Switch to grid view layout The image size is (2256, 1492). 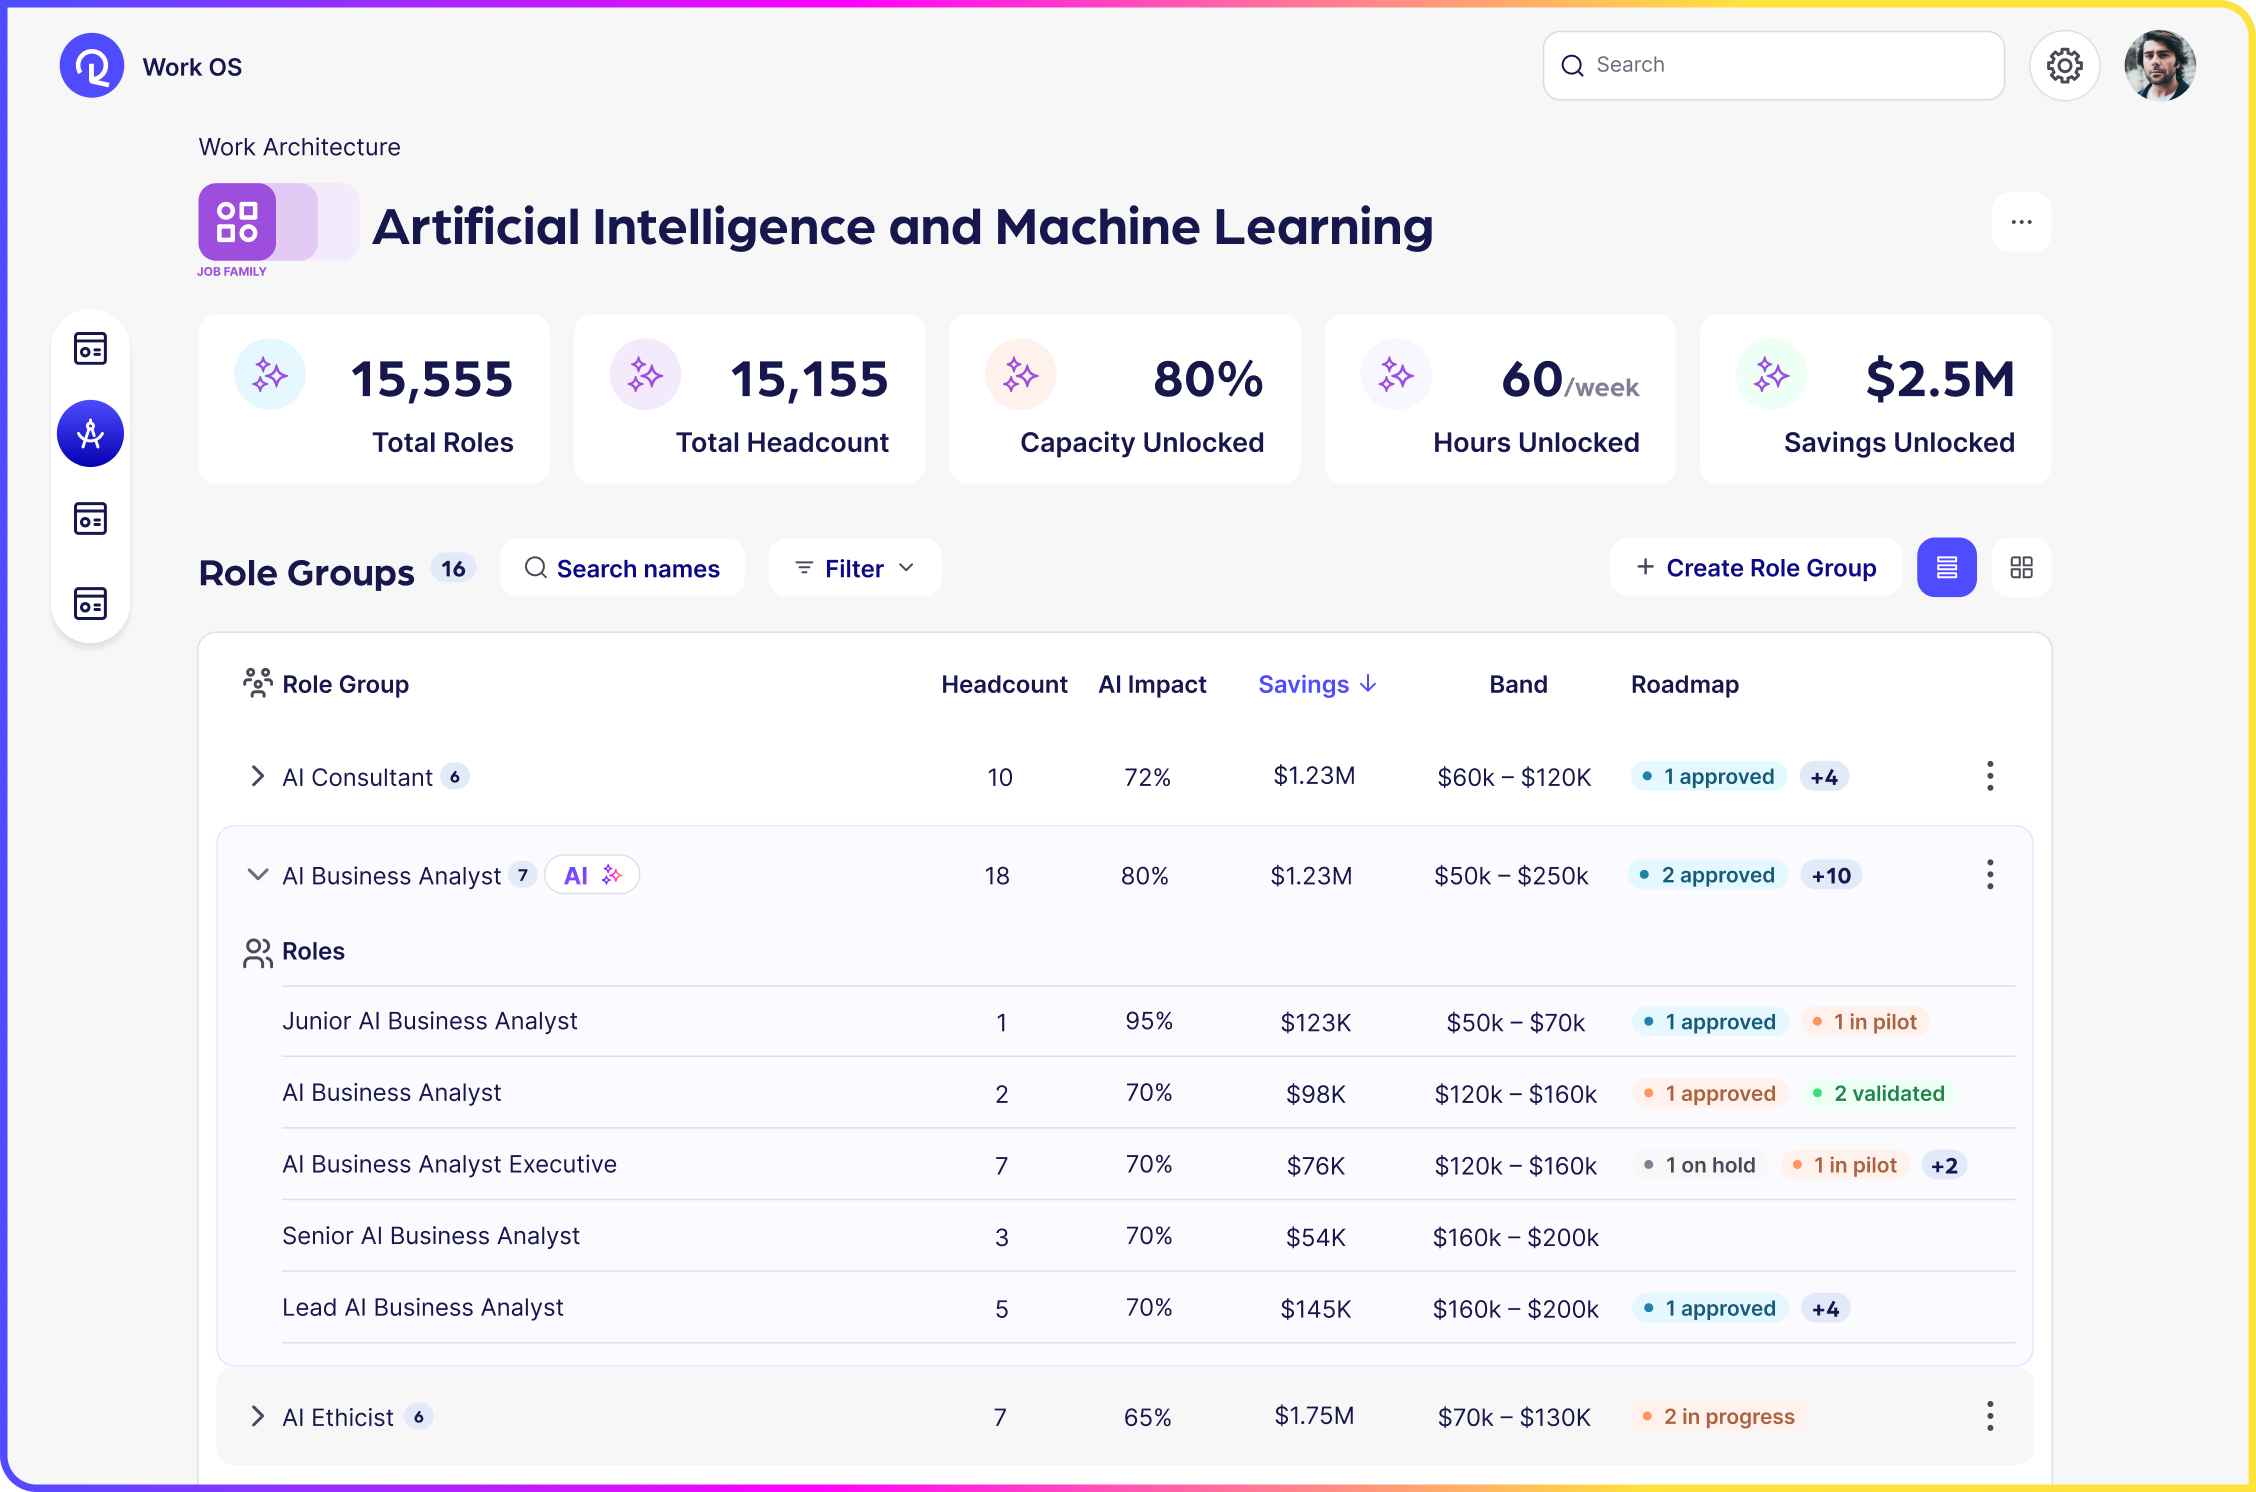(x=2021, y=568)
